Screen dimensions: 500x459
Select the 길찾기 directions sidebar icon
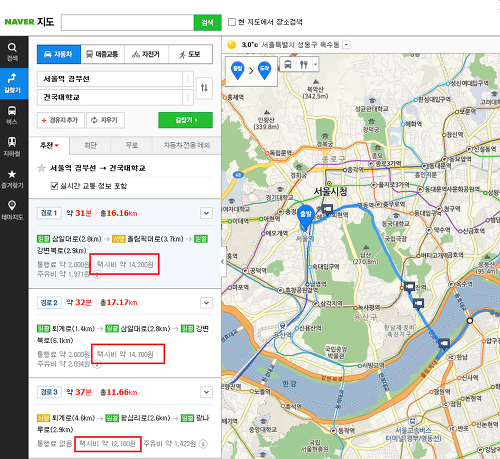pyautogui.click(x=12, y=83)
